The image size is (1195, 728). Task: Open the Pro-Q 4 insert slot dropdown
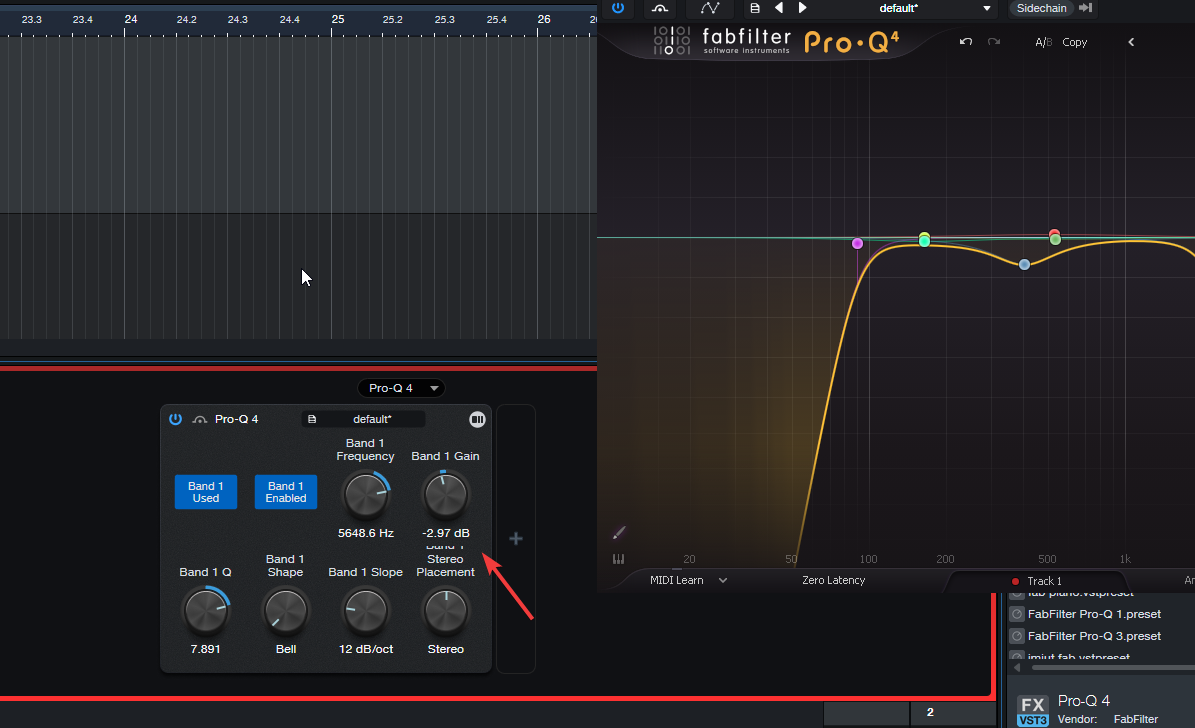point(401,388)
